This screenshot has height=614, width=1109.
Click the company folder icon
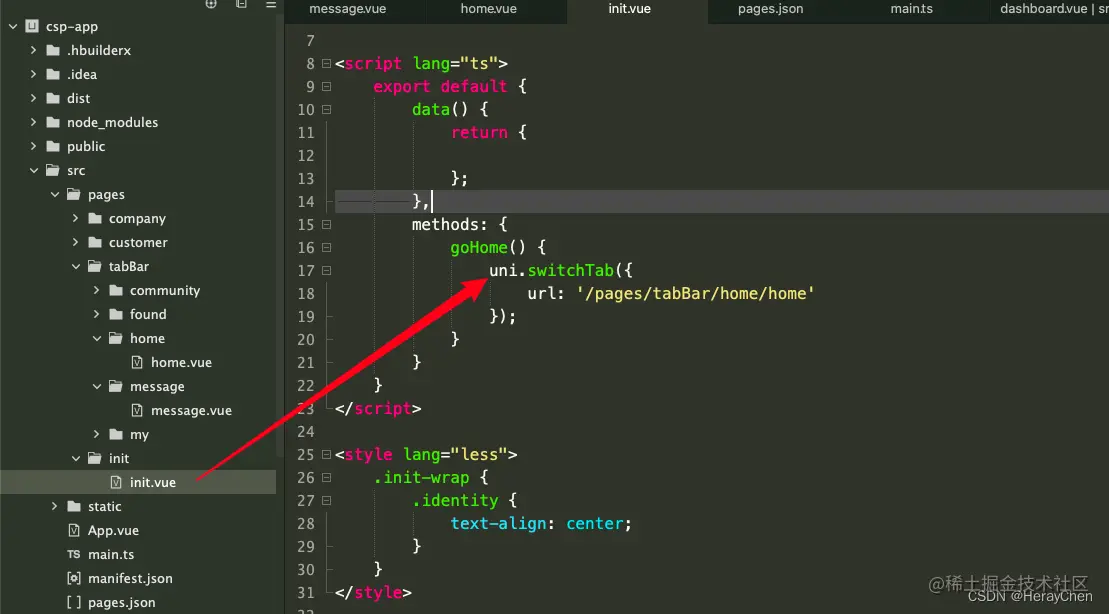tap(95, 219)
